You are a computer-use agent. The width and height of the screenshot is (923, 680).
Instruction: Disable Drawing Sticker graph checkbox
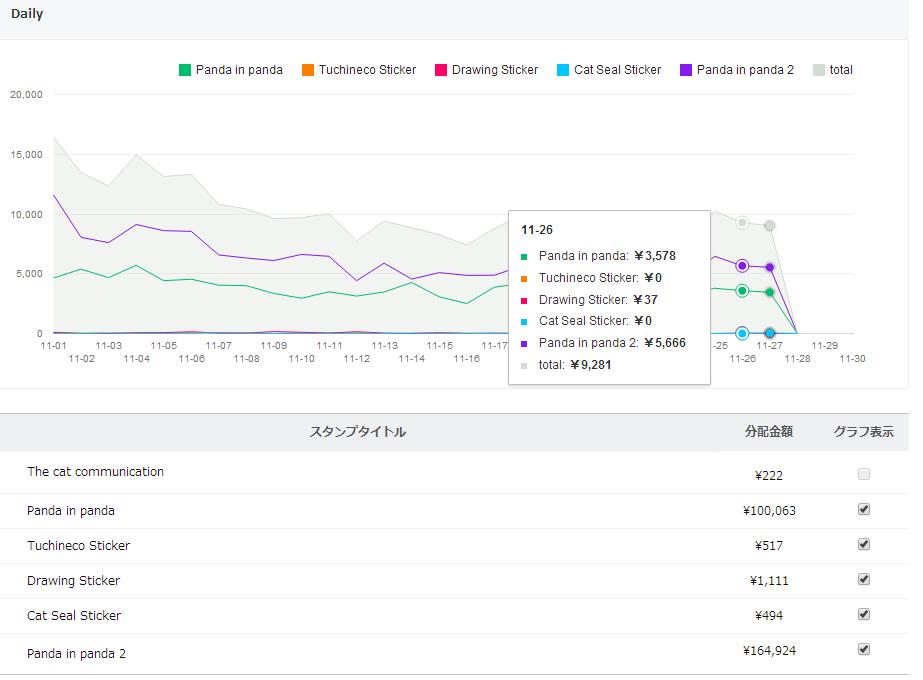(x=864, y=579)
